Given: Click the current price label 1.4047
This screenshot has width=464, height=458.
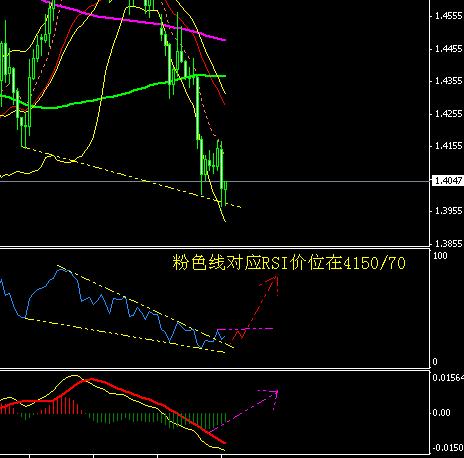Looking at the screenshot, I should tap(448, 181).
